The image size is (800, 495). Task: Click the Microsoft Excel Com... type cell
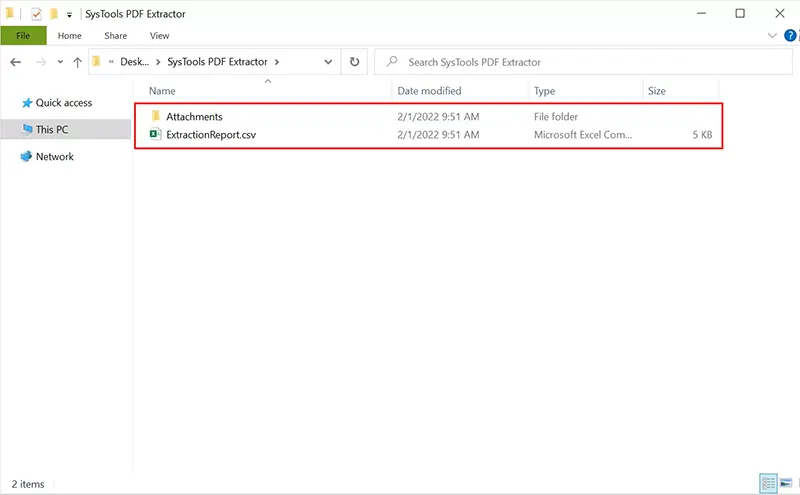(x=583, y=135)
